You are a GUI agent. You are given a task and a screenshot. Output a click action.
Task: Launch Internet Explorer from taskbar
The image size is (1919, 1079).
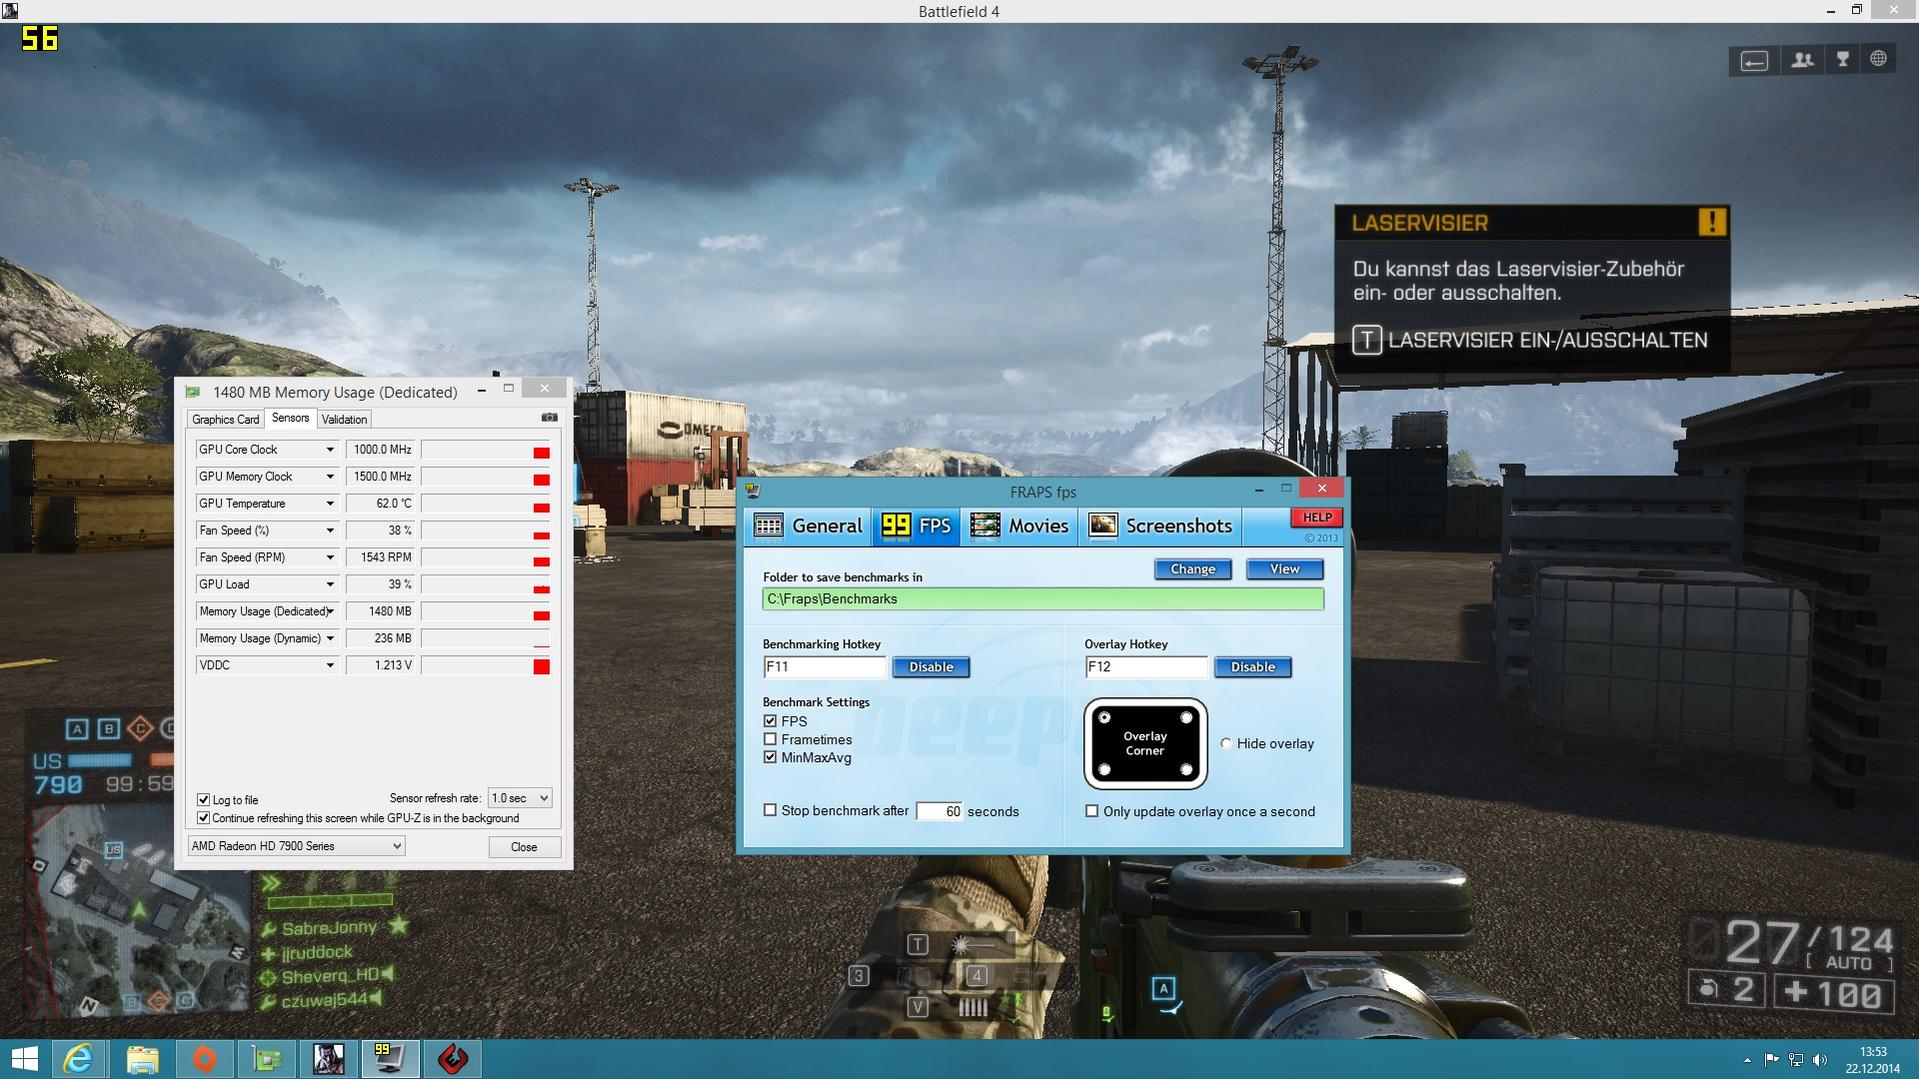tap(78, 1059)
